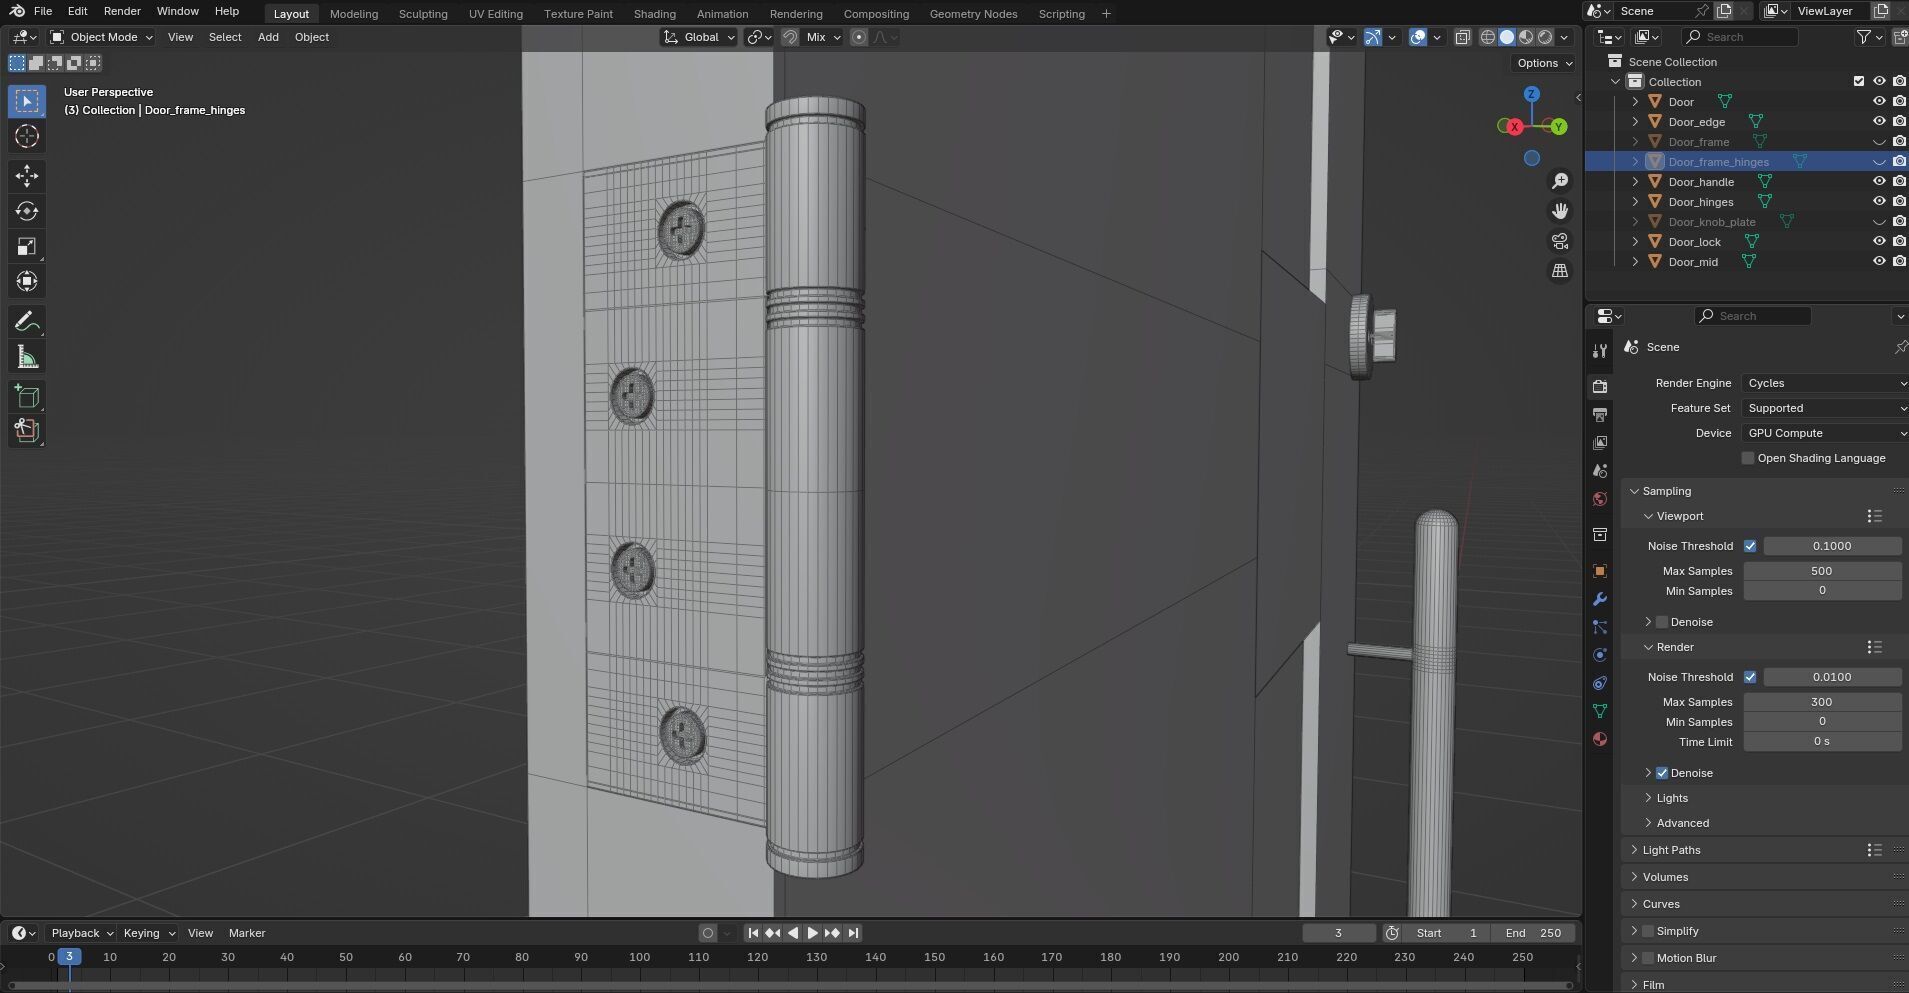This screenshot has width=1909, height=993.
Task: Expand the Lights subpanel
Action: (x=1672, y=798)
